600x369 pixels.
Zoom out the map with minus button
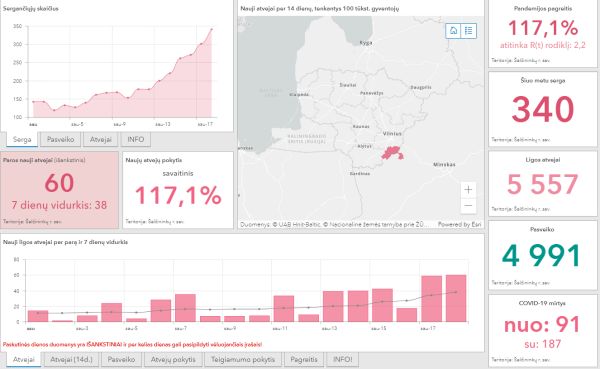click(x=468, y=206)
